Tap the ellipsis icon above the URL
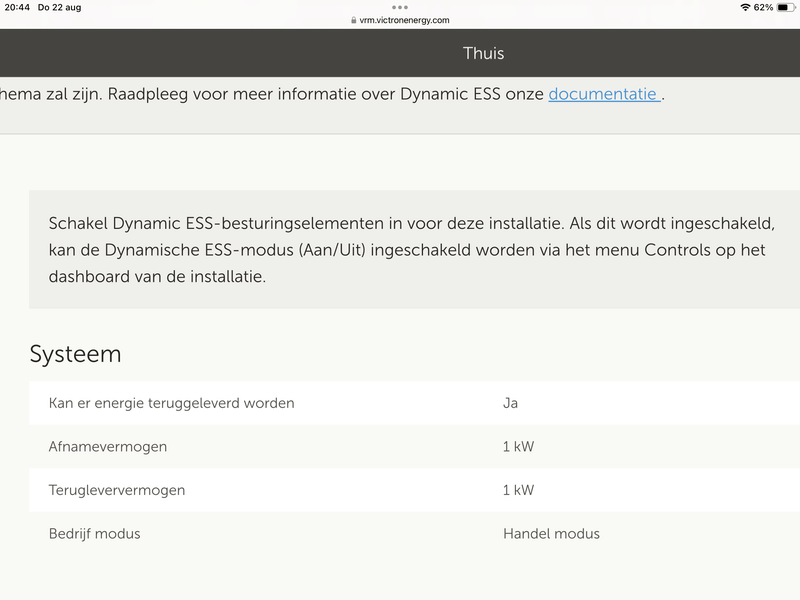Screen dimensions: 800x600 click(400, 8)
